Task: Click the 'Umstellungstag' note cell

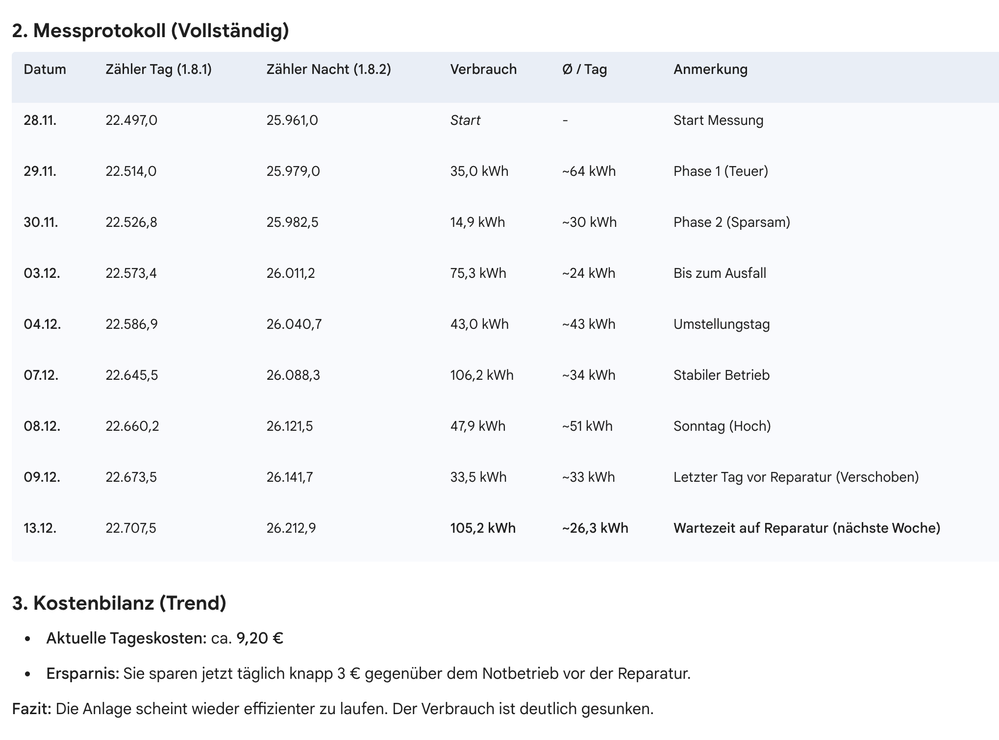Action: tap(721, 324)
